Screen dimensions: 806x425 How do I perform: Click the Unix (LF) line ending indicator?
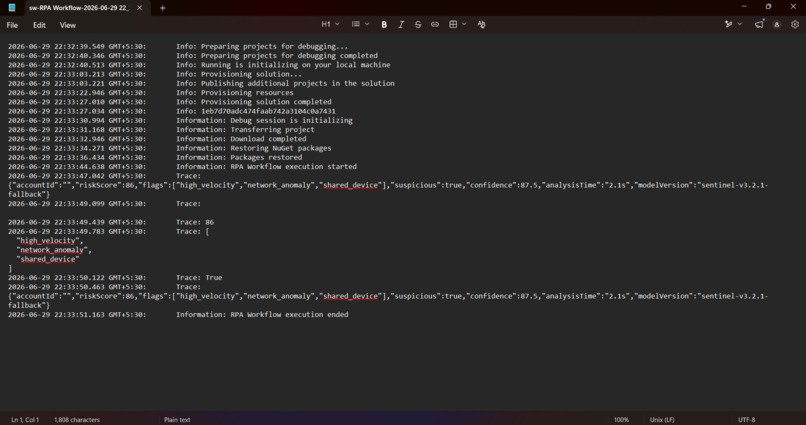662,419
